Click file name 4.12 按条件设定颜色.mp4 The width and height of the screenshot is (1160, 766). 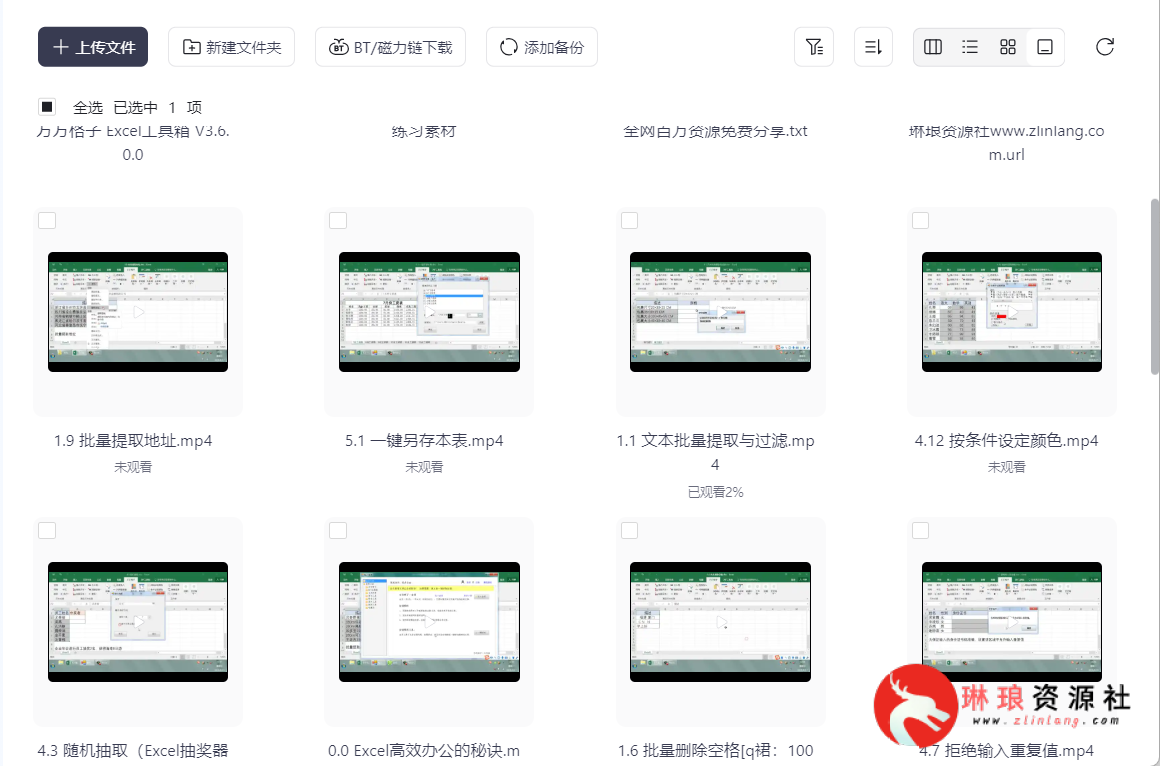(1007, 441)
